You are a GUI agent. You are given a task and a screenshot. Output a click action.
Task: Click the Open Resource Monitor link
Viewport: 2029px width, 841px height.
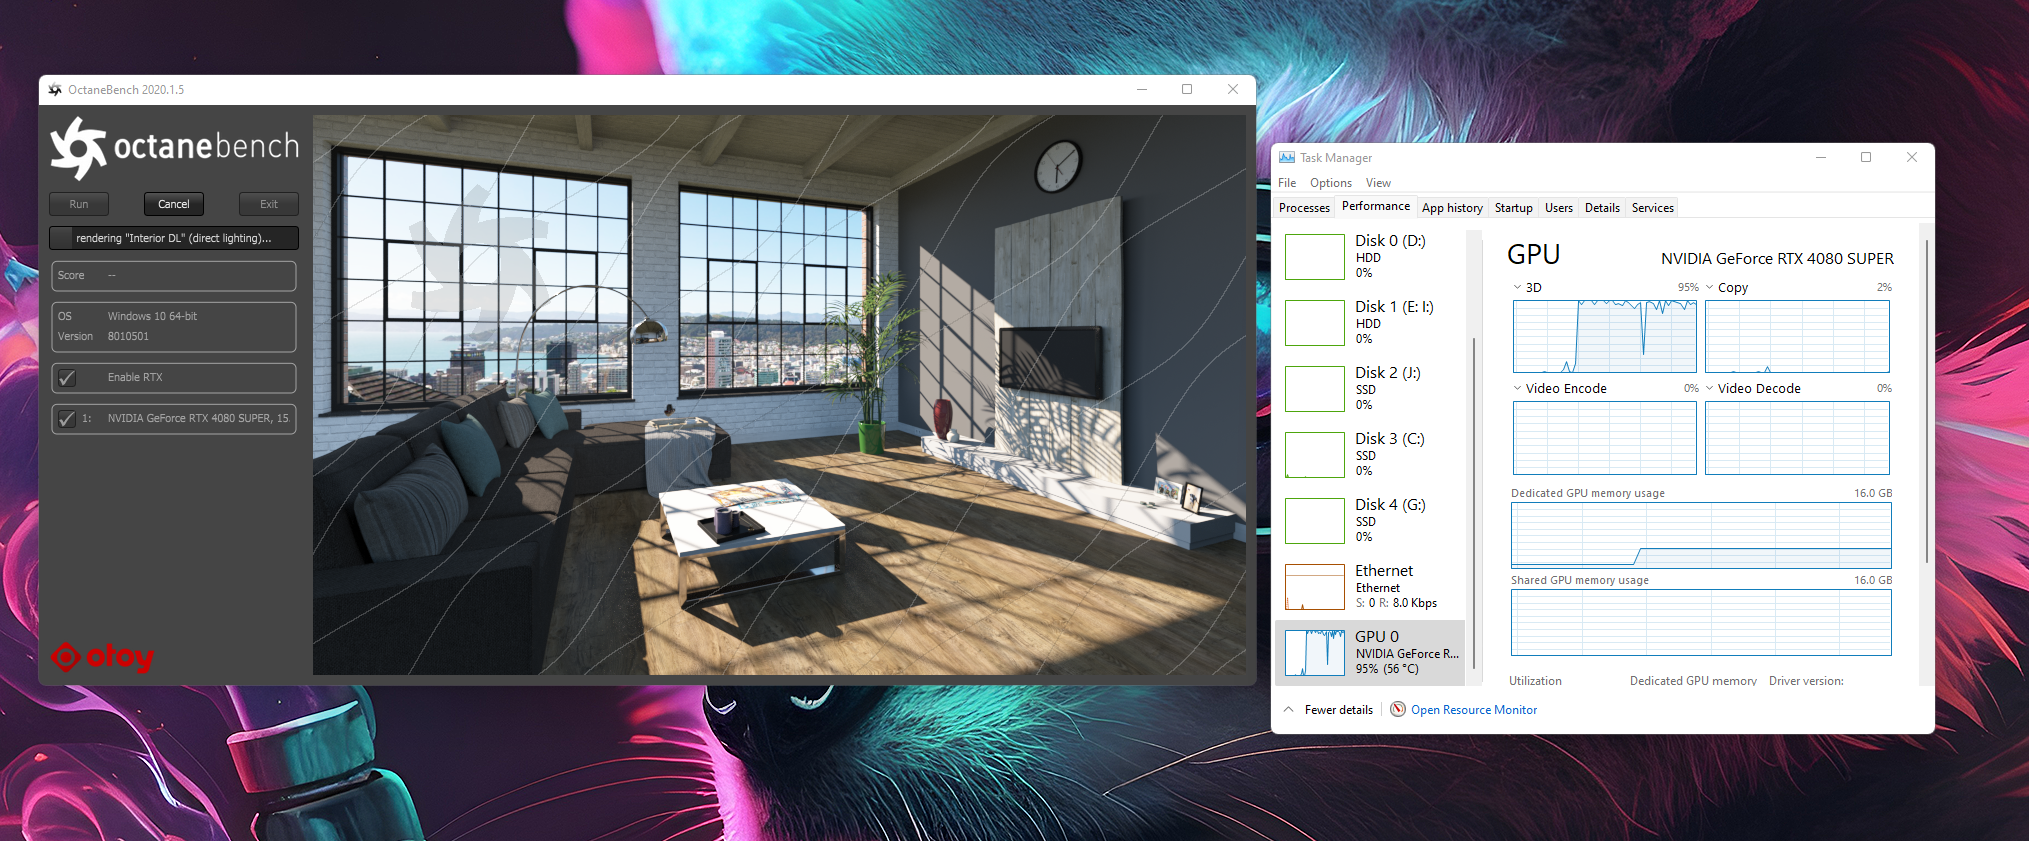[x=1473, y=710]
